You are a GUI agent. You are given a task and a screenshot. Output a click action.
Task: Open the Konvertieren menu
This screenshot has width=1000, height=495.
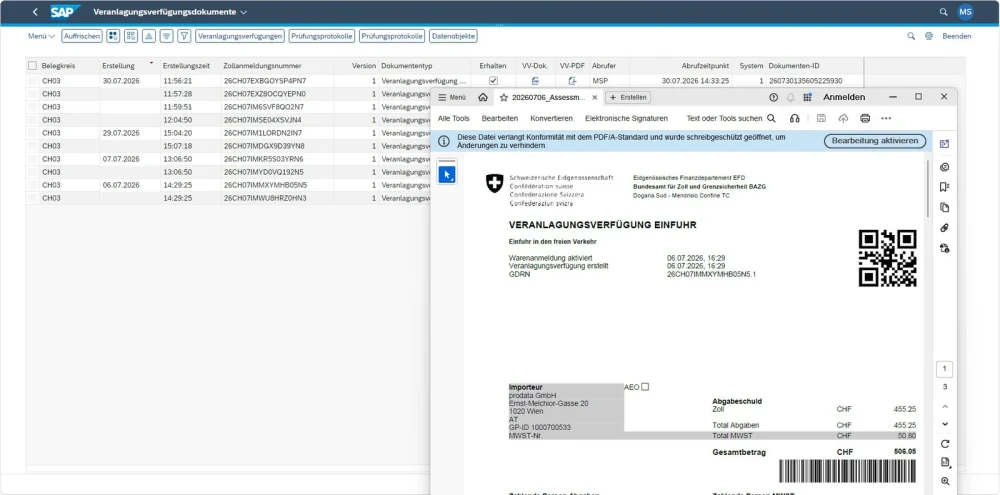pos(551,118)
